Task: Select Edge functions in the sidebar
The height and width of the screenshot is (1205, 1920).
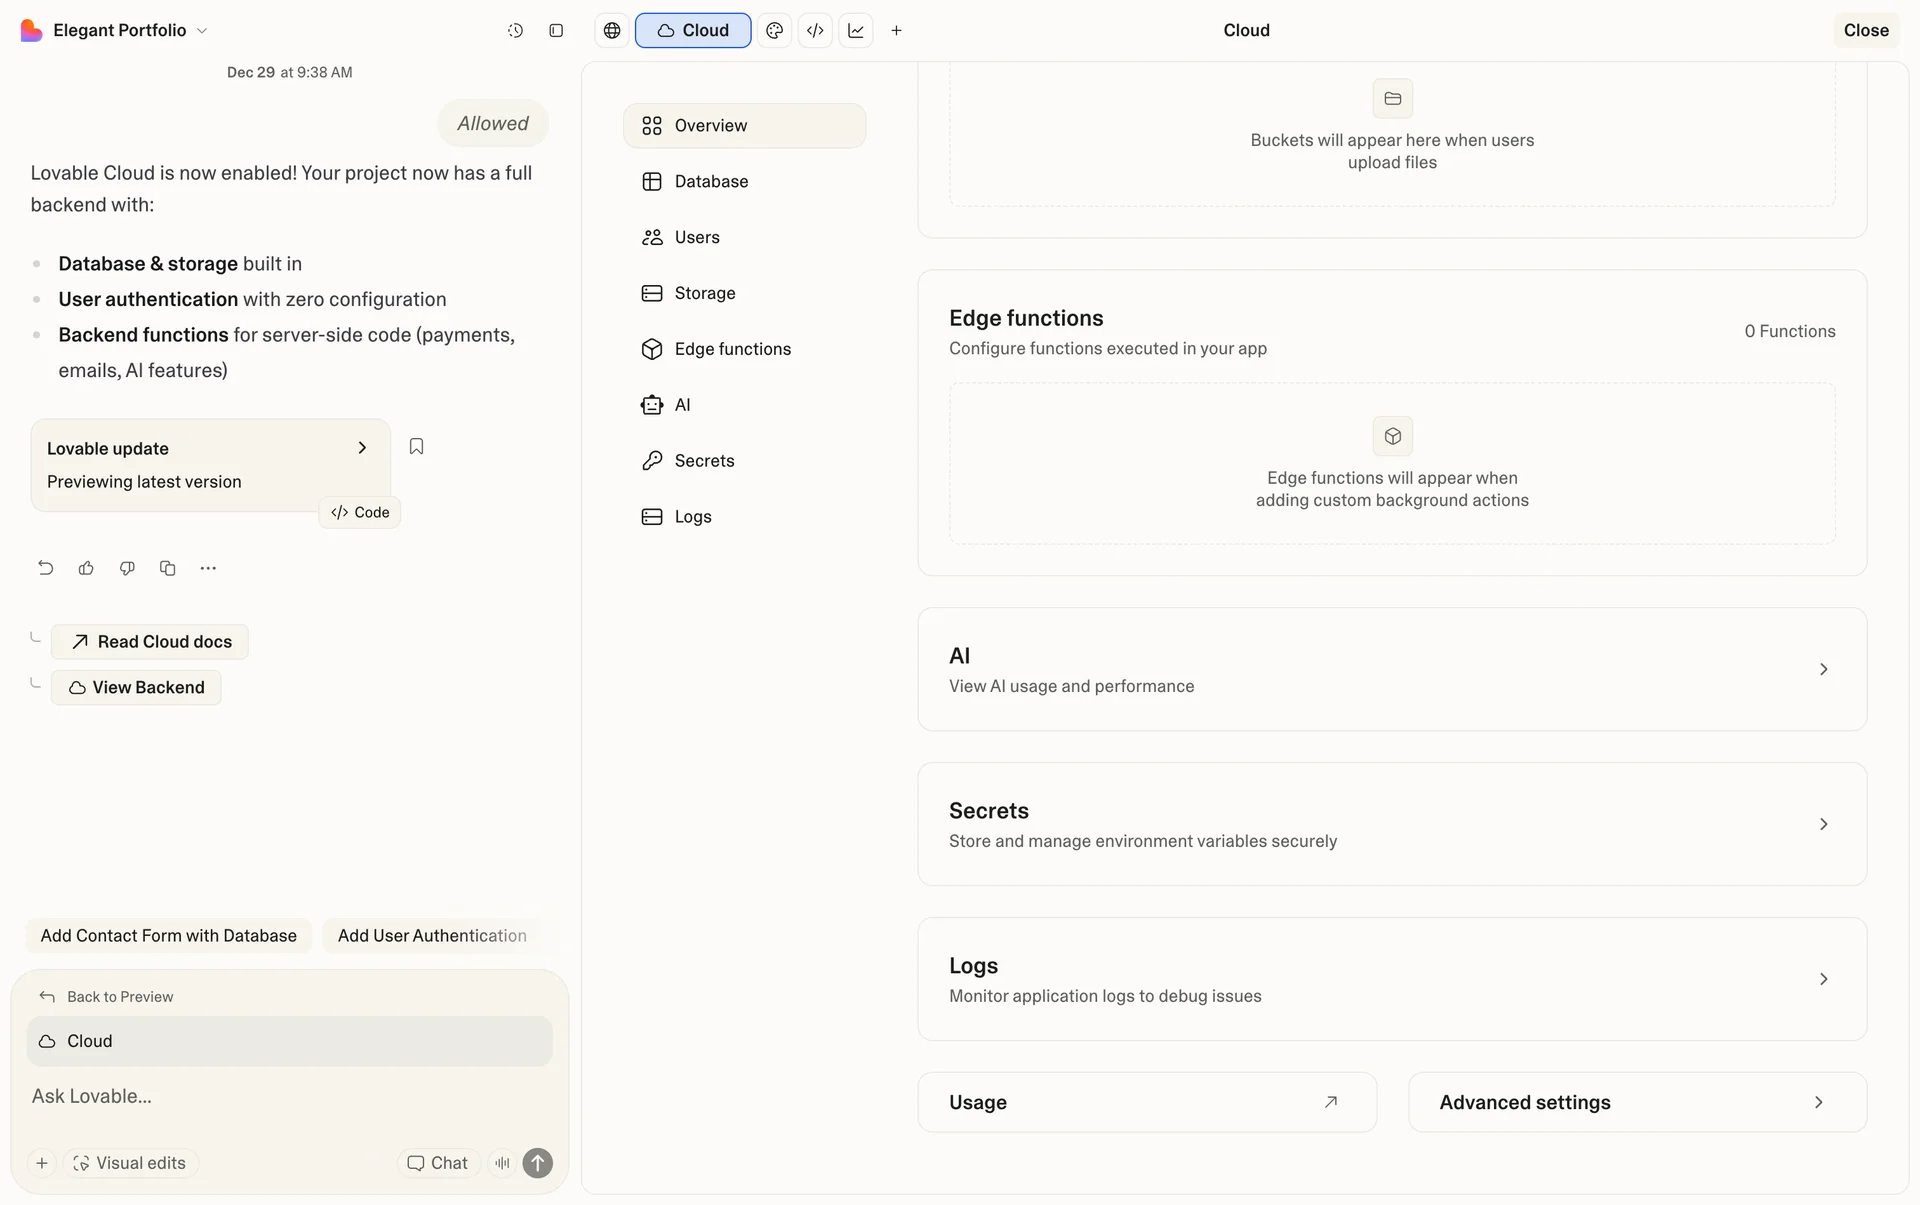Action: coord(732,349)
